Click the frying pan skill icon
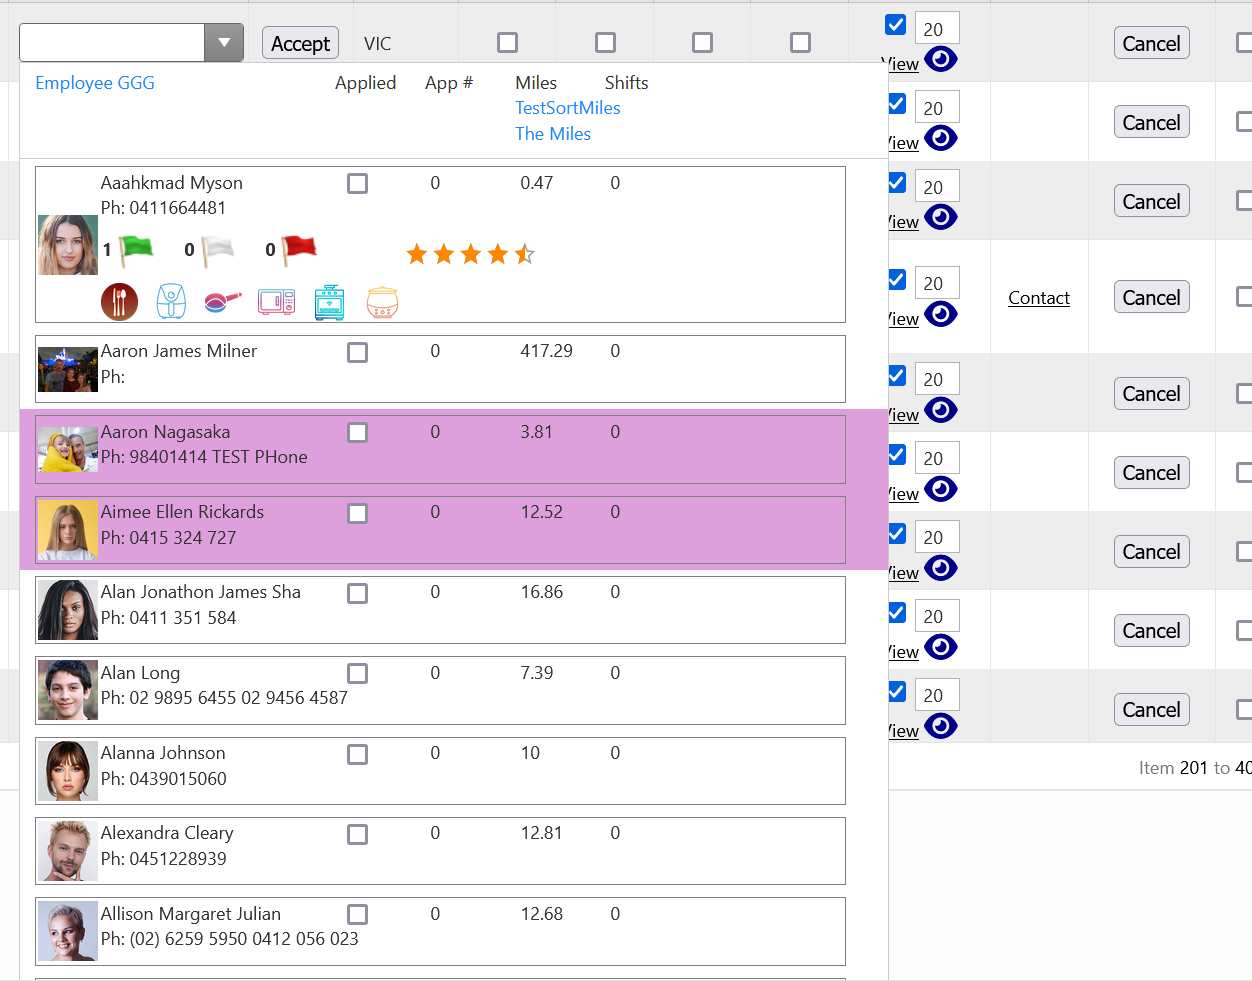 [x=223, y=300]
